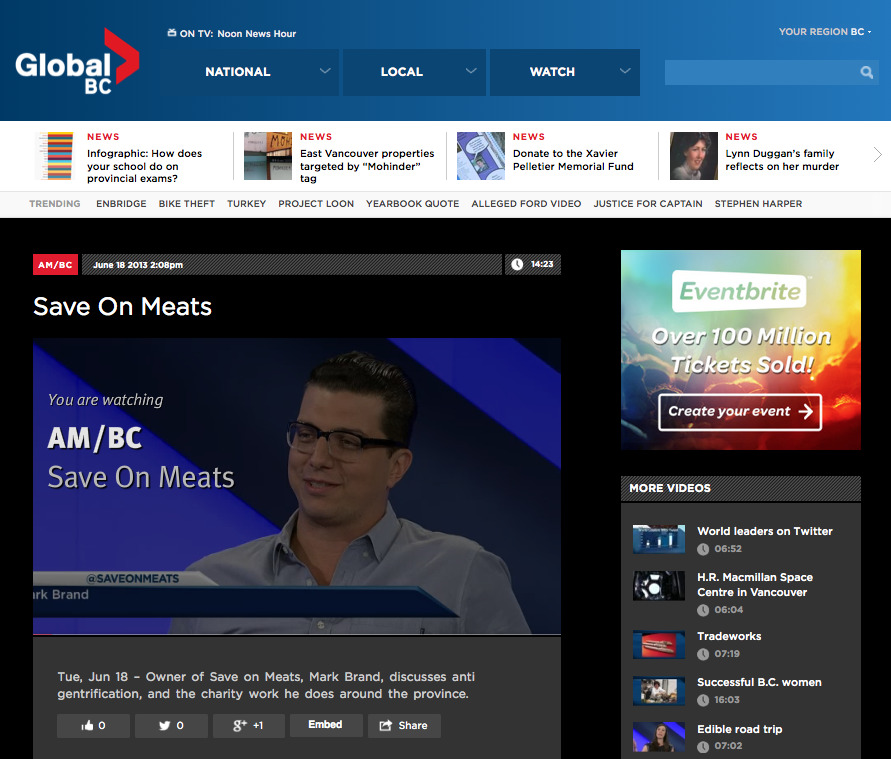Click the June 18 2013 2:08pm timestamp
The height and width of the screenshot is (759, 891).
point(138,265)
